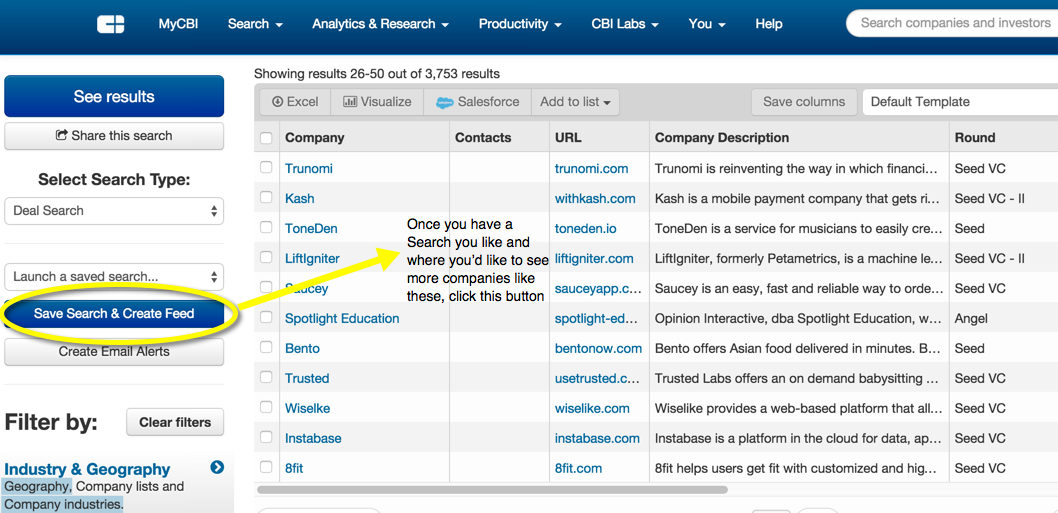The width and height of the screenshot is (1058, 513).
Task: Select the Spotlight Education row checkbox
Action: click(267, 317)
